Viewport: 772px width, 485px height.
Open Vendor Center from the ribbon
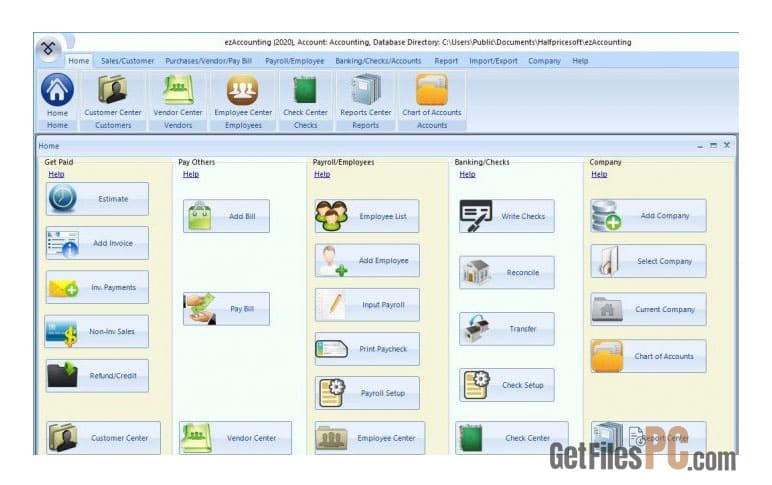point(178,95)
